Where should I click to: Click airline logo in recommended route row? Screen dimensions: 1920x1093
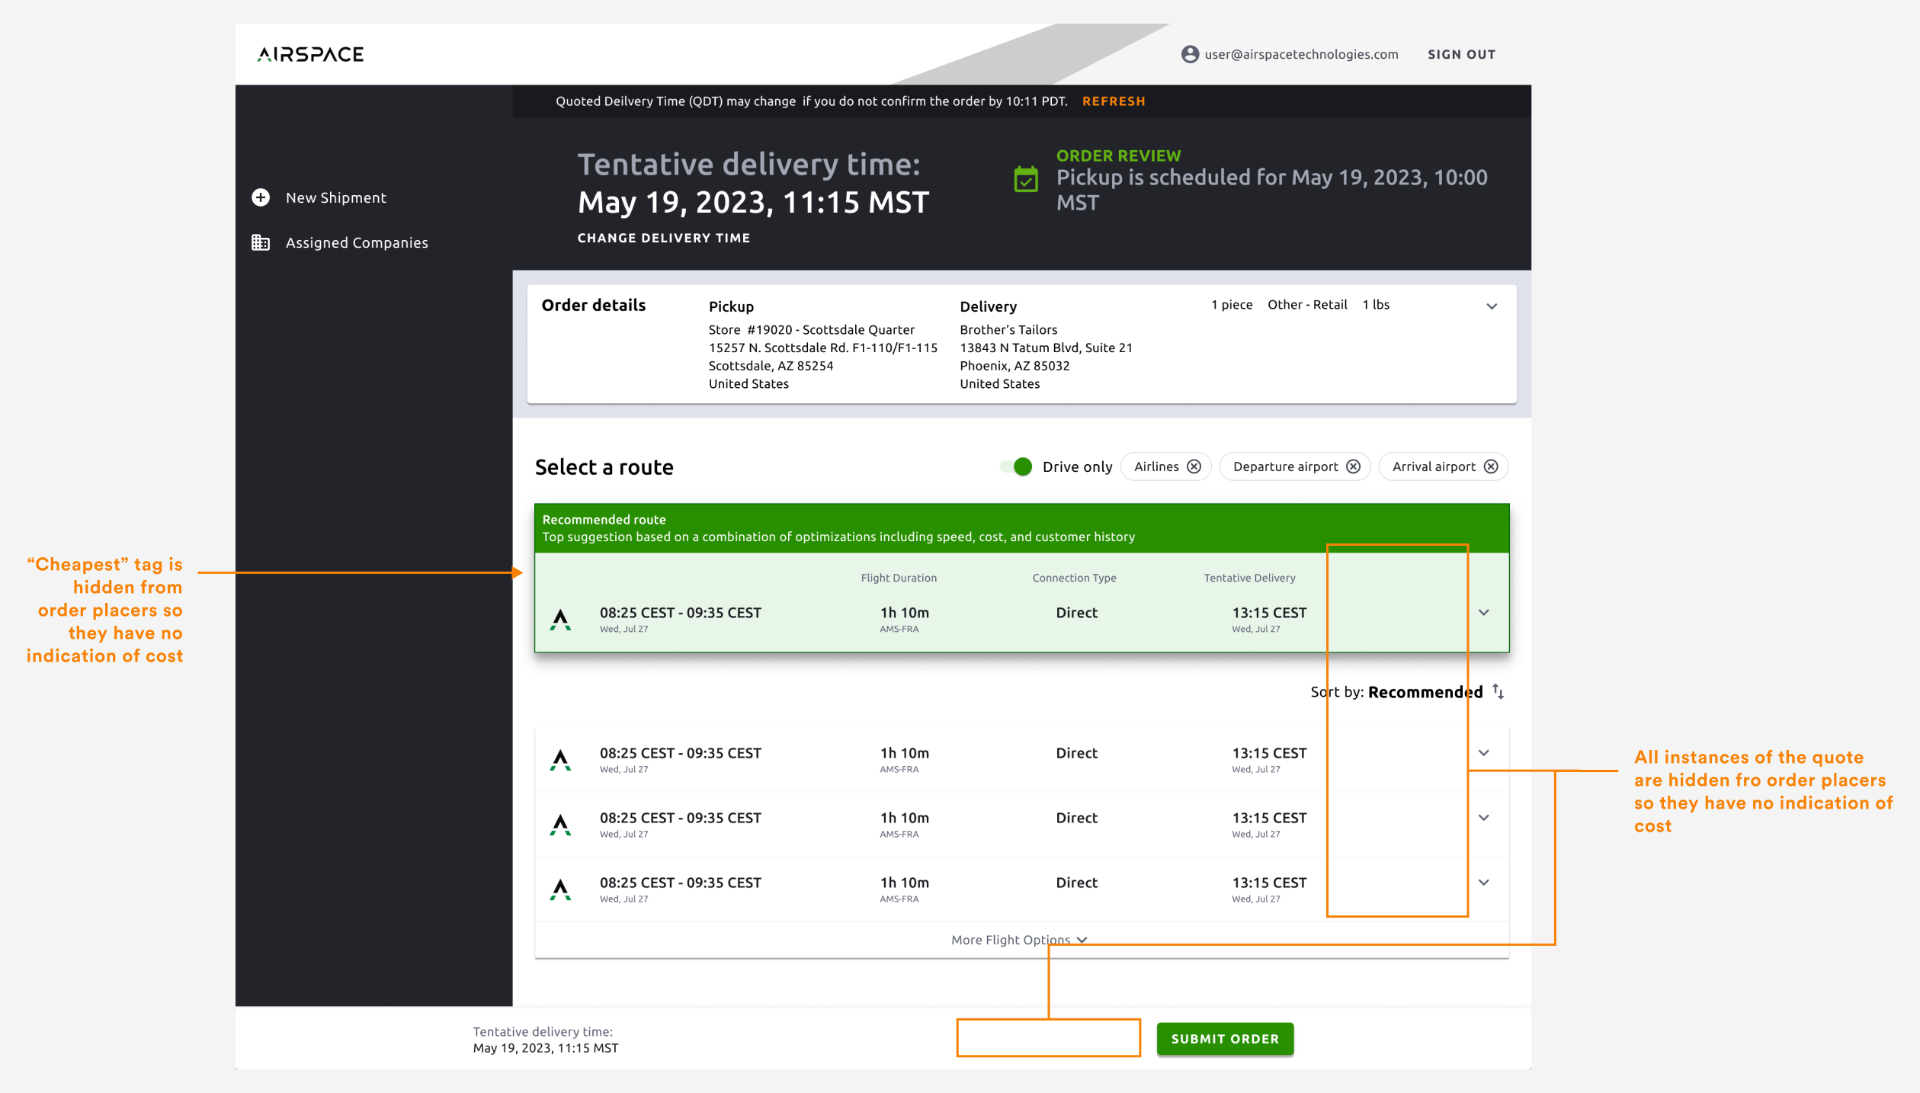561,620
